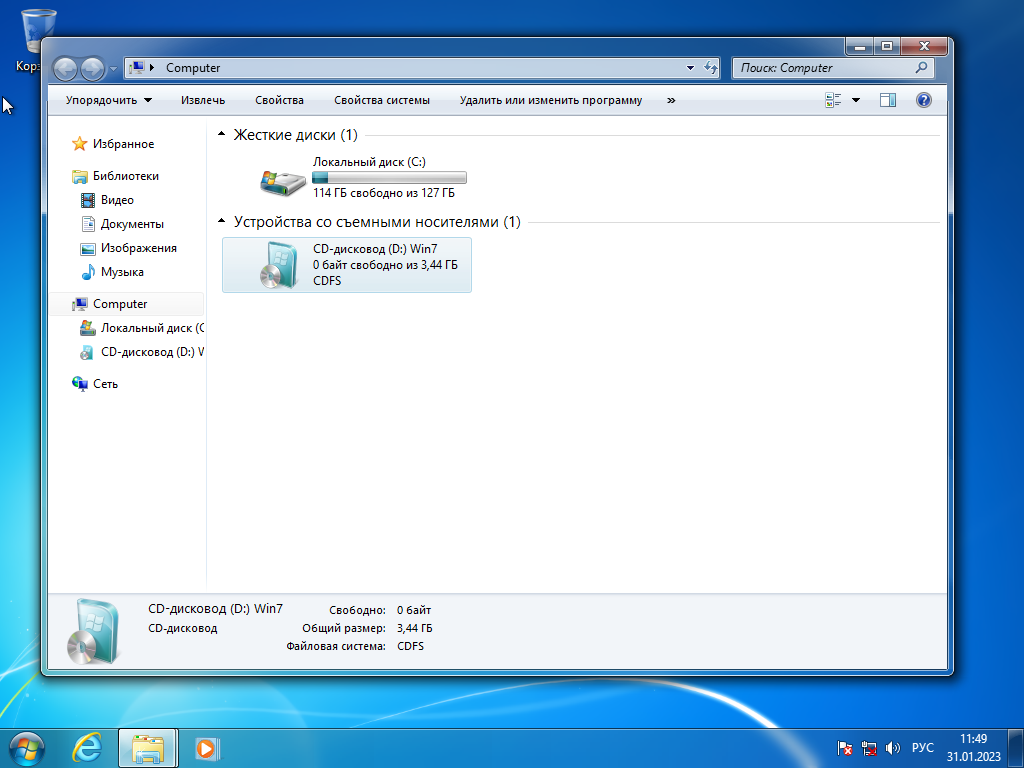The image size is (1024, 768).
Task: Open Help via question mark icon
Action: tap(923, 100)
